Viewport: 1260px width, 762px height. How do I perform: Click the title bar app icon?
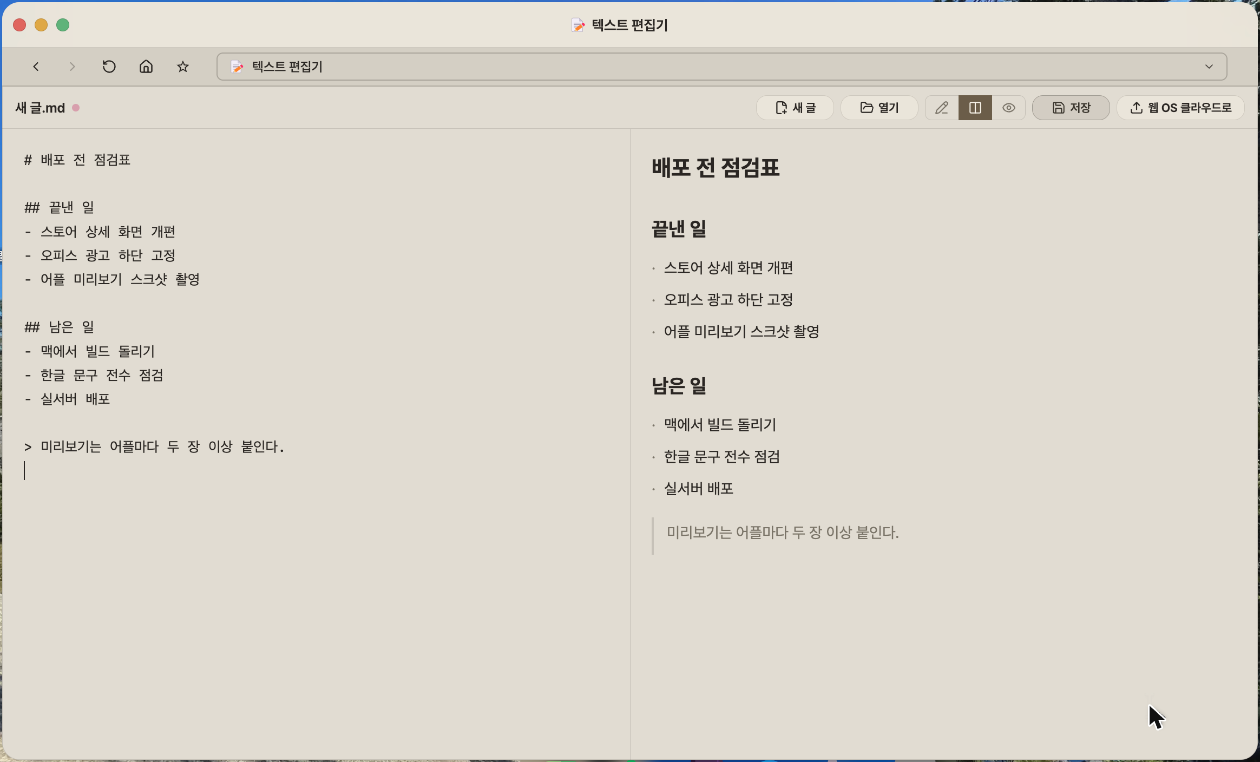coord(578,25)
